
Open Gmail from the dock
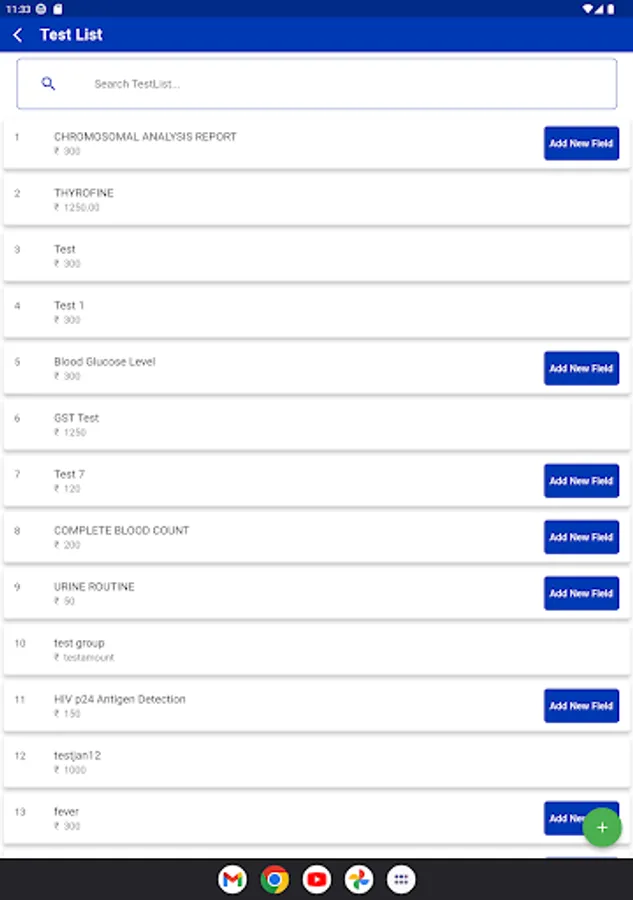(x=232, y=879)
